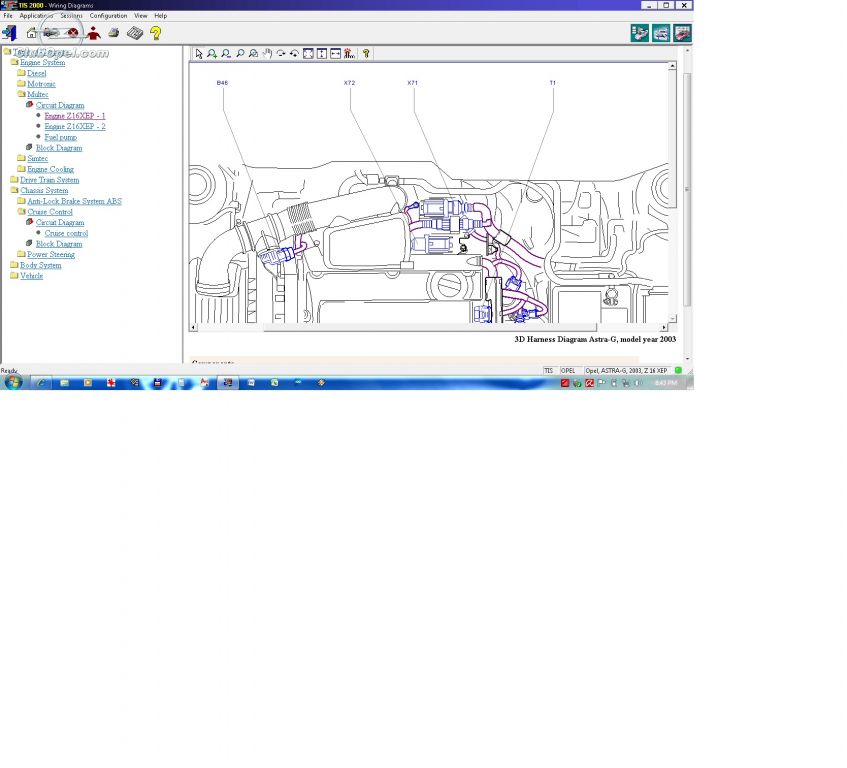Open Internet Explorer from taskbar
The image size is (847, 768).
pyautogui.click(x=41, y=382)
